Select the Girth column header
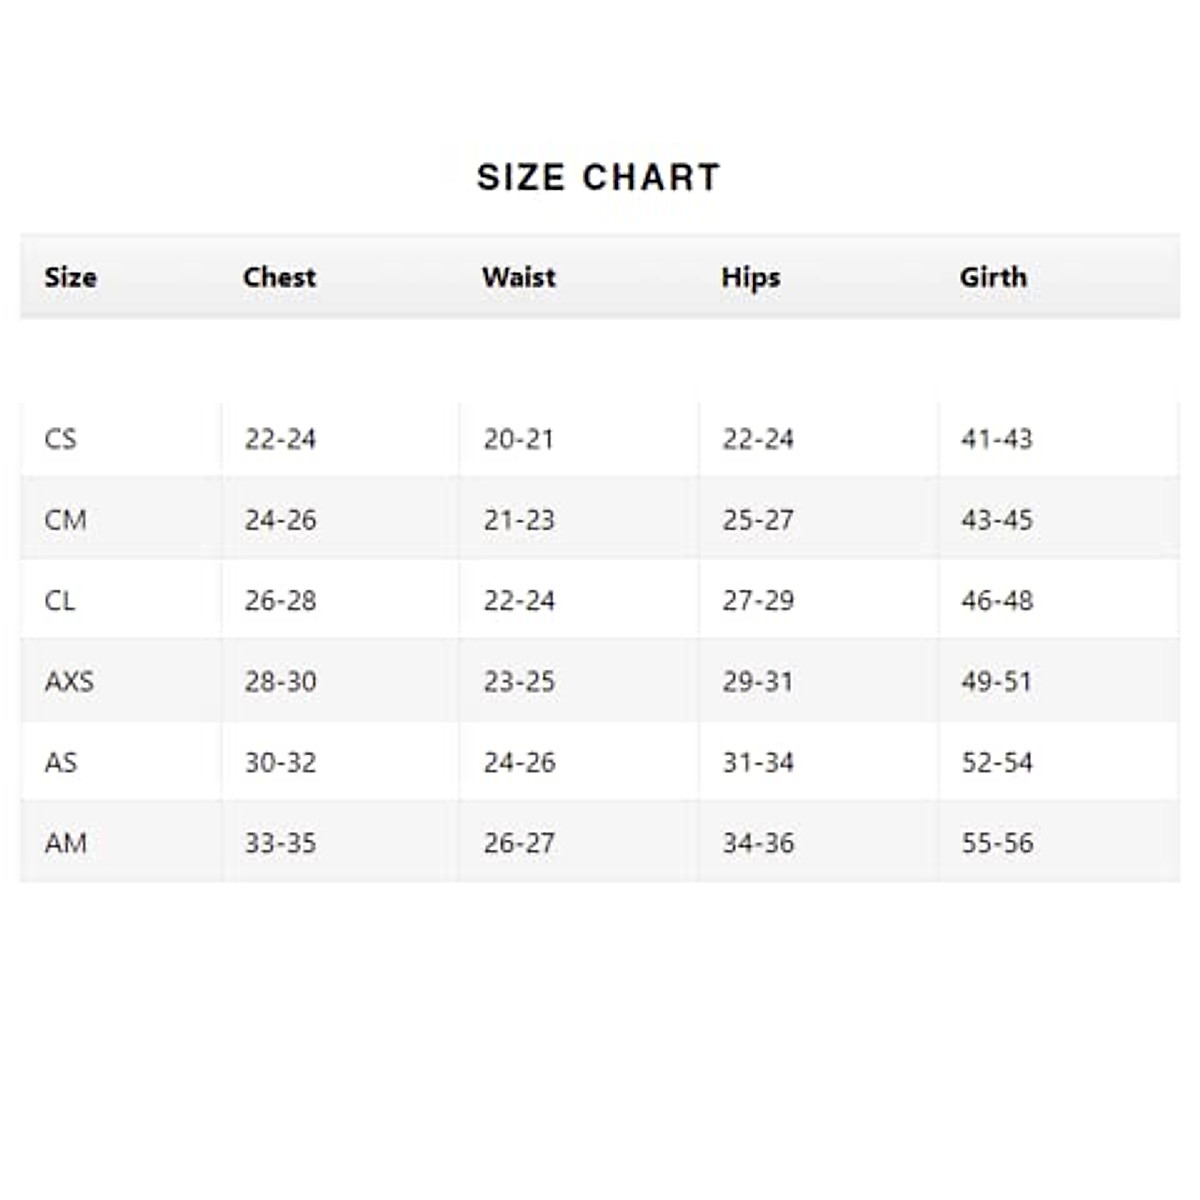The width and height of the screenshot is (1200, 1200). pyautogui.click(x=993, y=277)
